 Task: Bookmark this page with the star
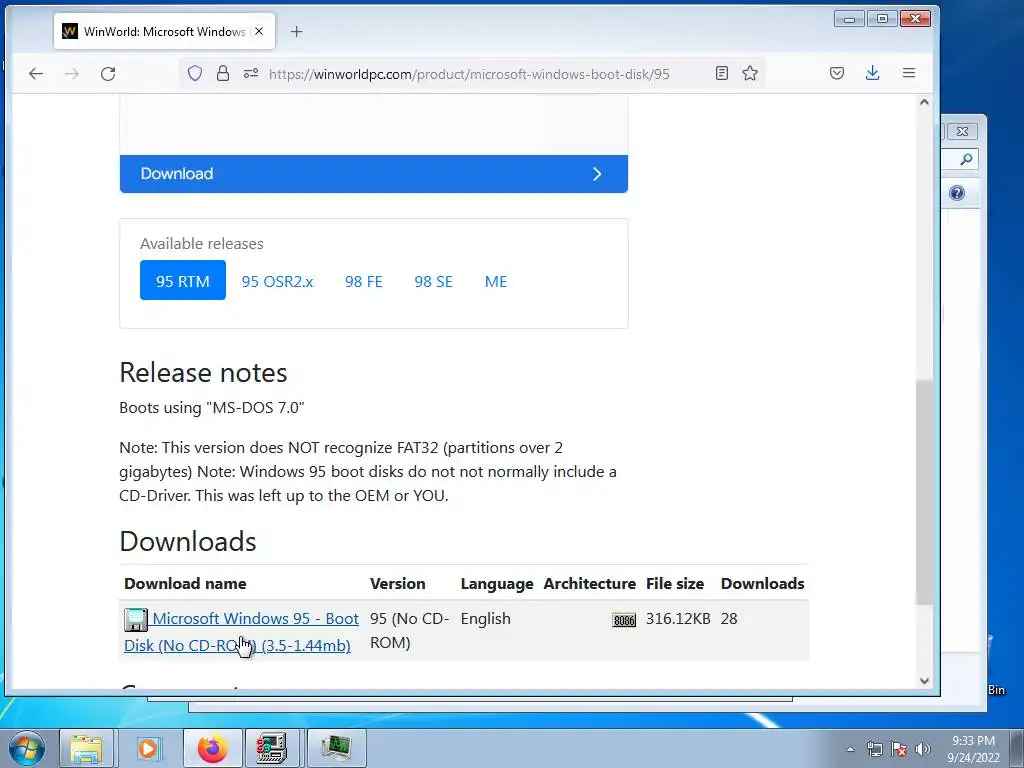750,73
